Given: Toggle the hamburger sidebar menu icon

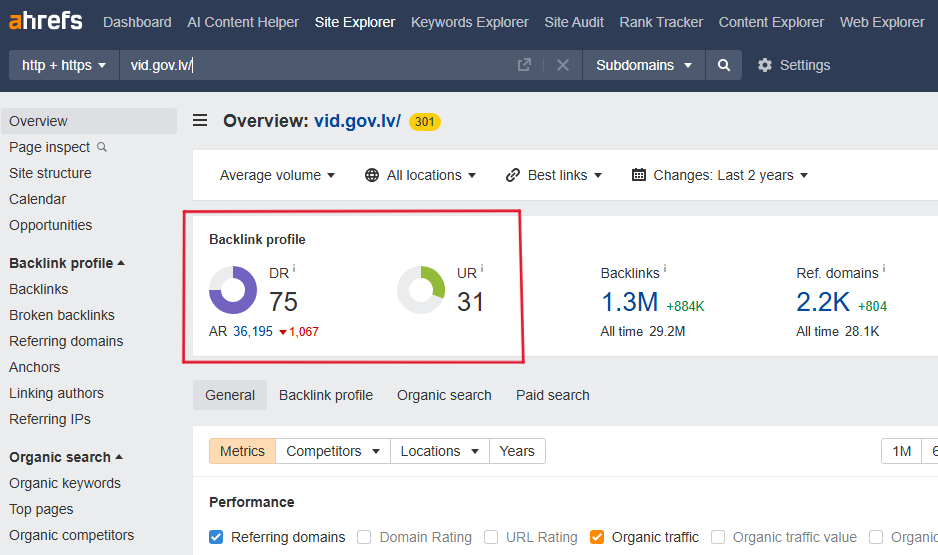Looking at the screenshot, I should click(x=200, y=121).
